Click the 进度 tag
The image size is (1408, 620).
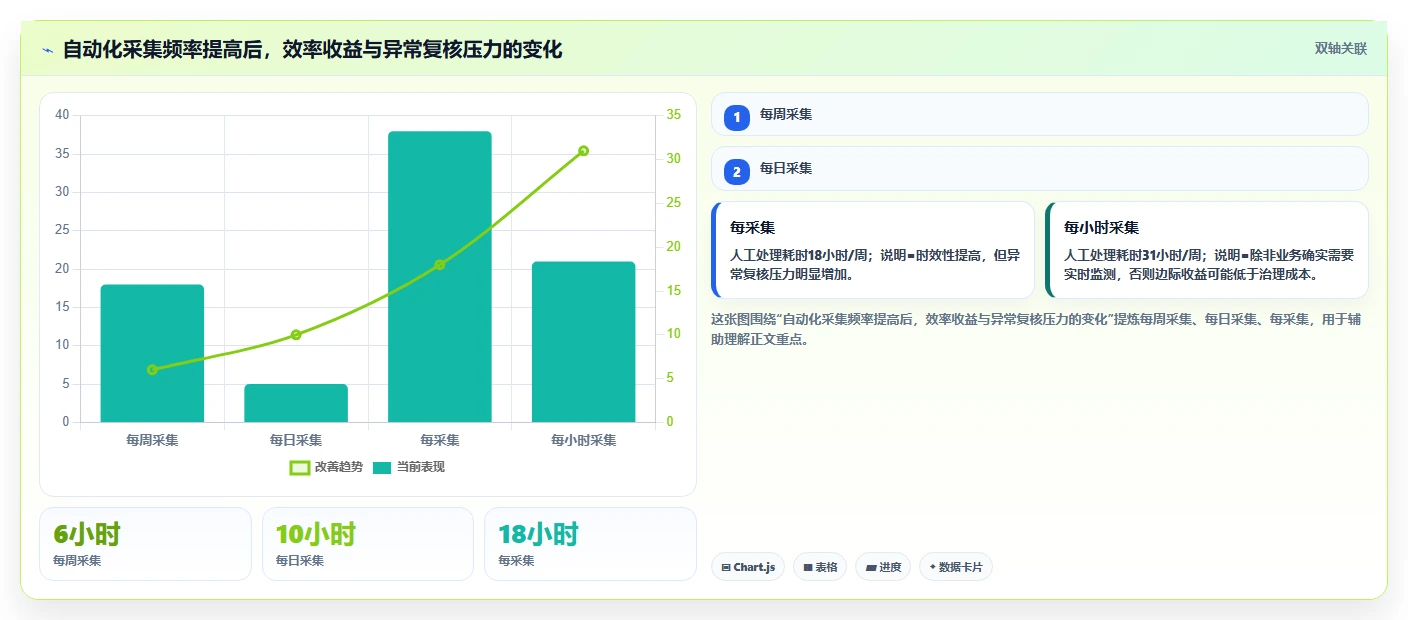point(883,567)
